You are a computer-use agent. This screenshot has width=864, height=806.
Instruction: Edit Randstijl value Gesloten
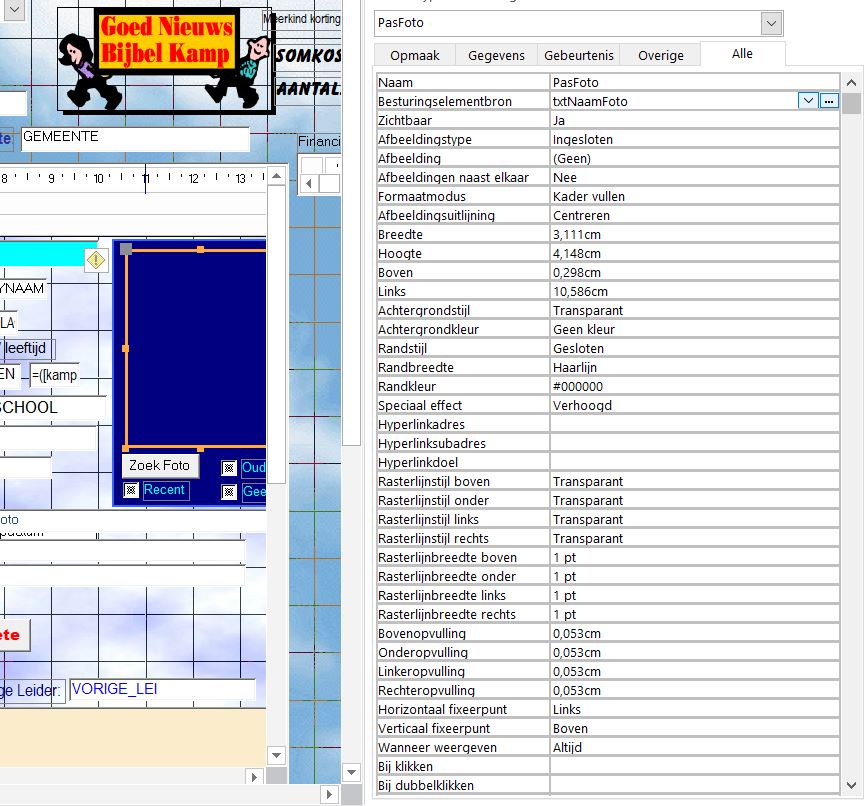[694, 348]
